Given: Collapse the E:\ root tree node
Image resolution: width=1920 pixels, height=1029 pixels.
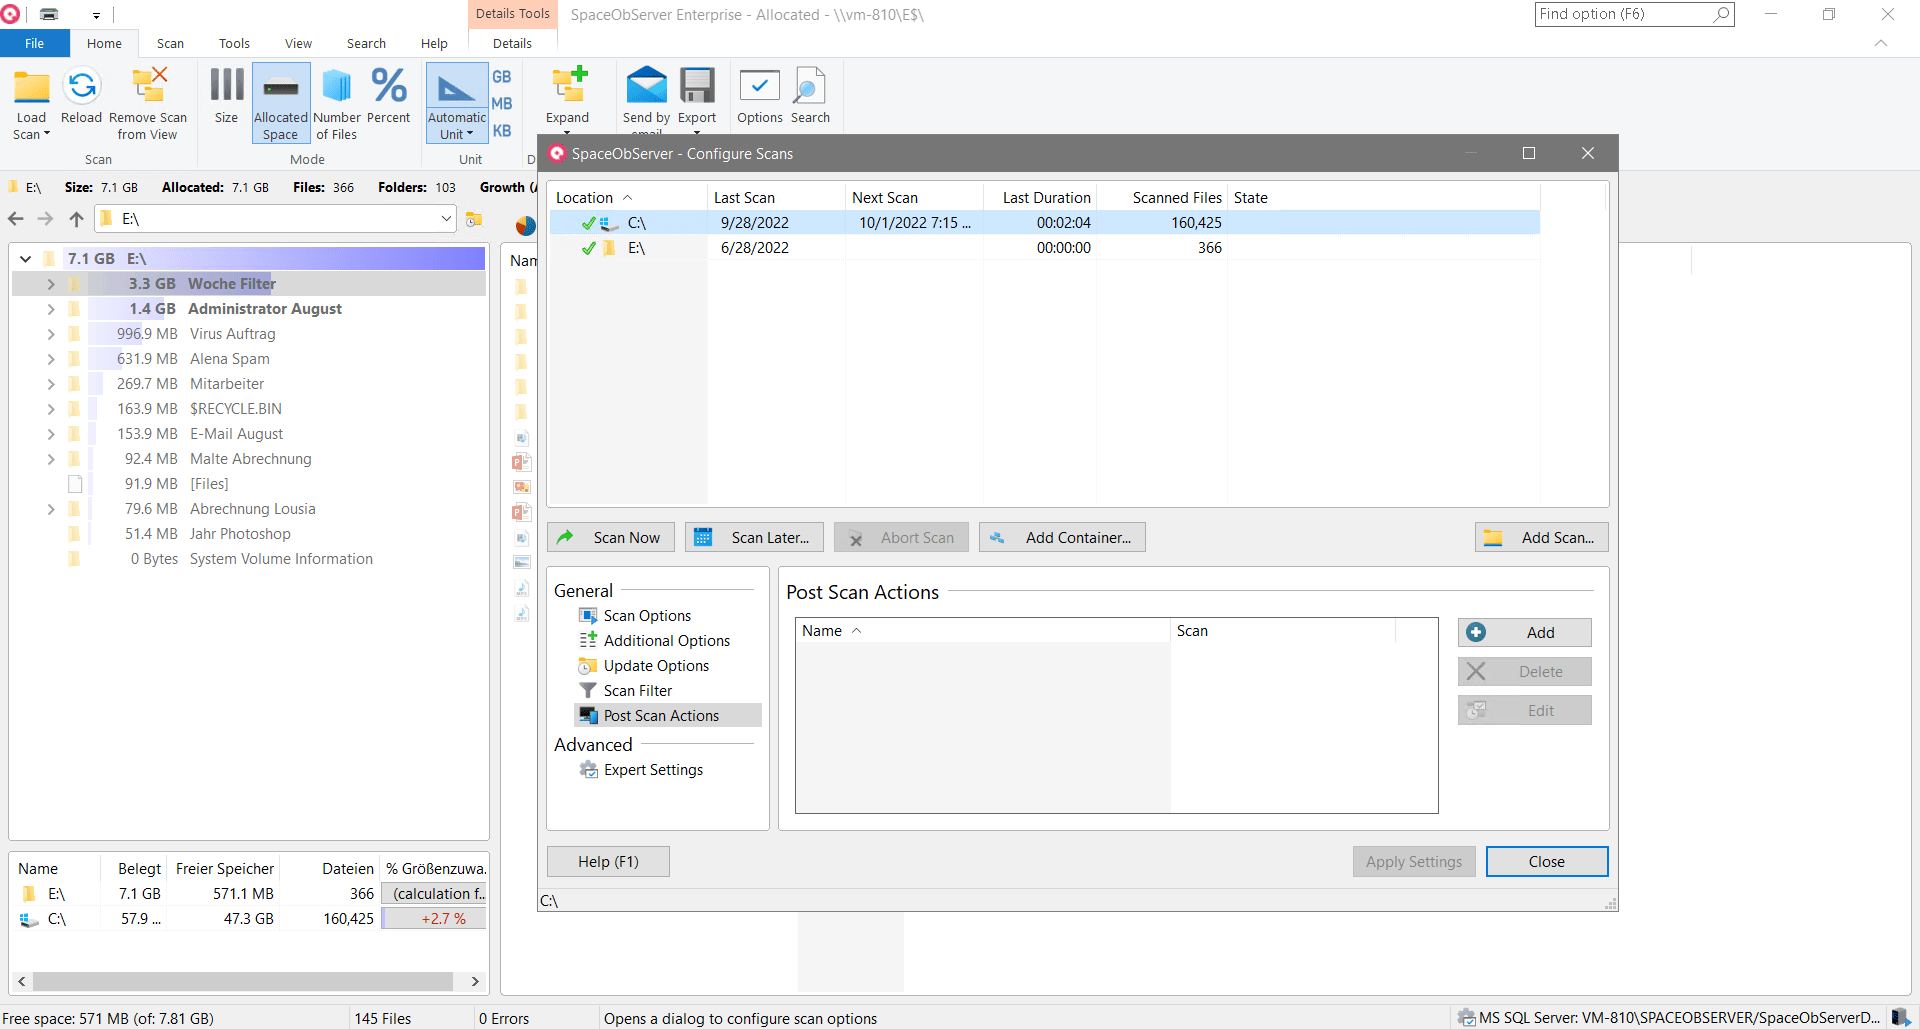Looking at the screenshot, I should [26, 259].
